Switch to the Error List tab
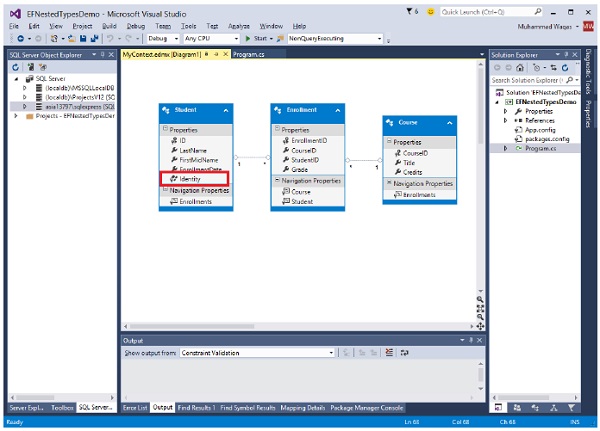 pos(134,408)
